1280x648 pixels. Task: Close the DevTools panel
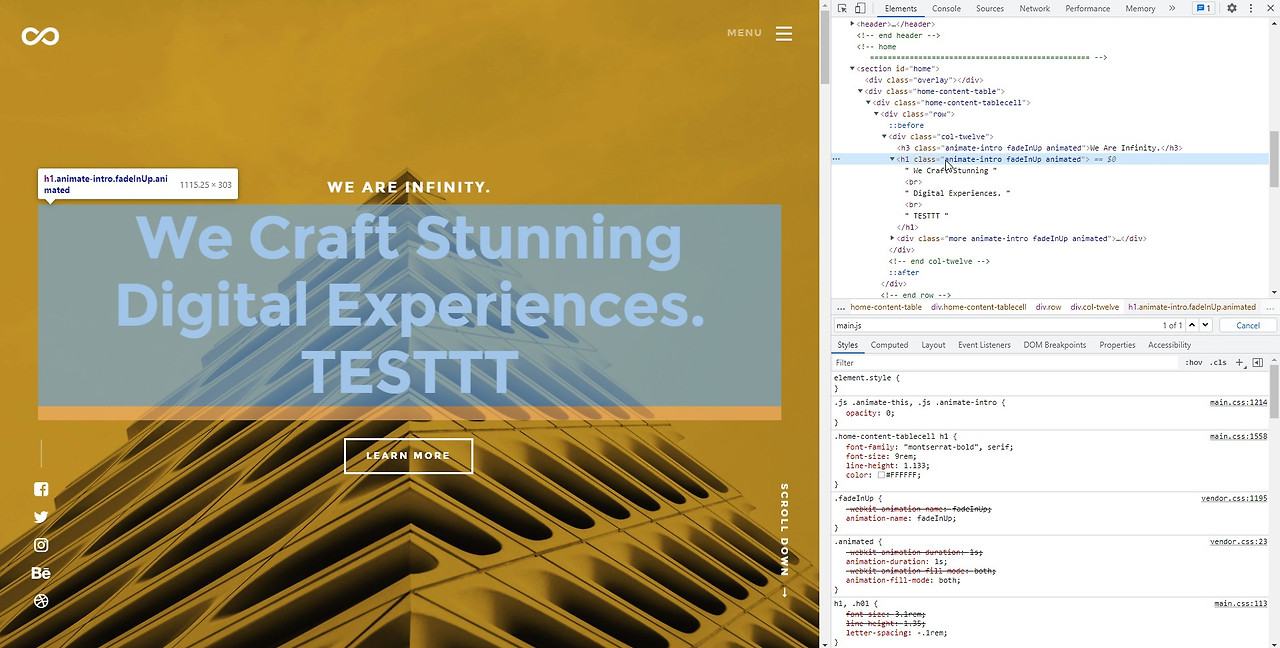click(x=1269, y=8)
